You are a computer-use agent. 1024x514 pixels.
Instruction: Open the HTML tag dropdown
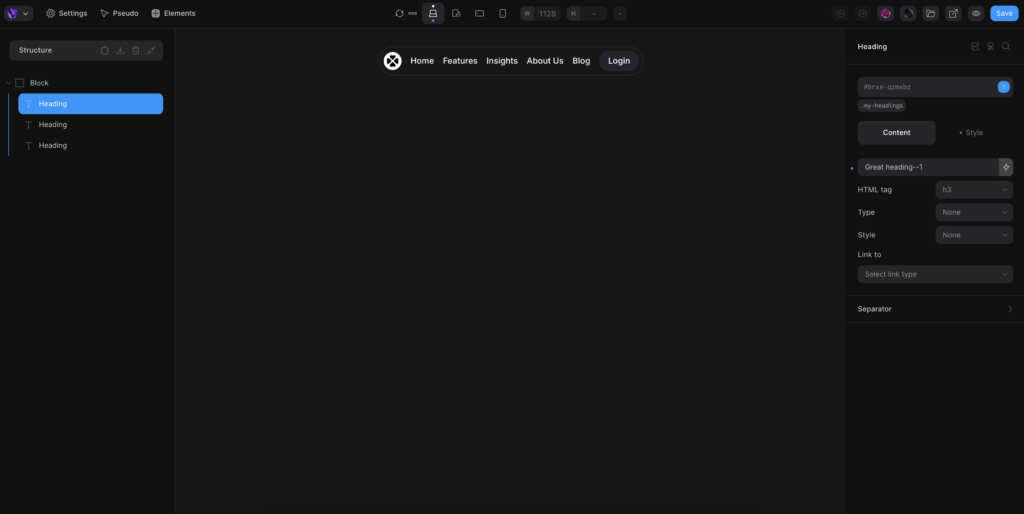pyautogui.click(x=974, y=190)
